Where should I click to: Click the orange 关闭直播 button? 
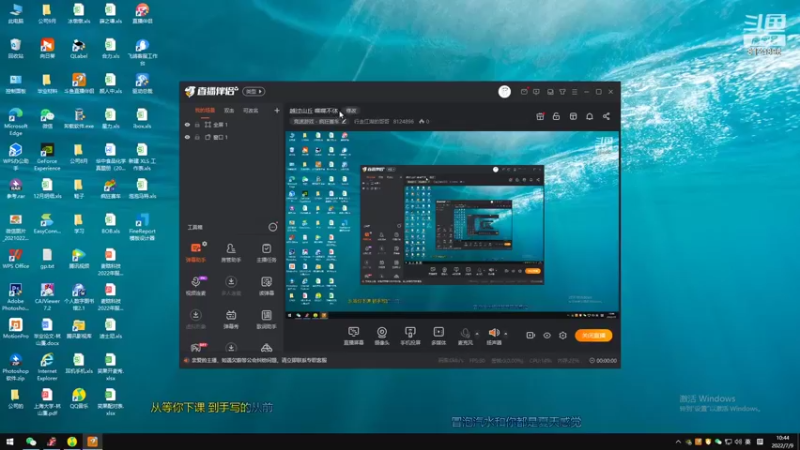(x=594, y=335)
